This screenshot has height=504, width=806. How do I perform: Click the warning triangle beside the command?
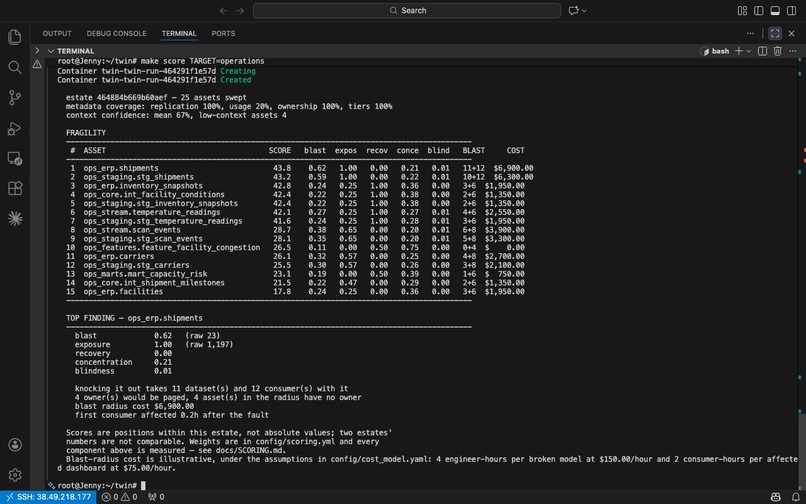pos(37,64)
